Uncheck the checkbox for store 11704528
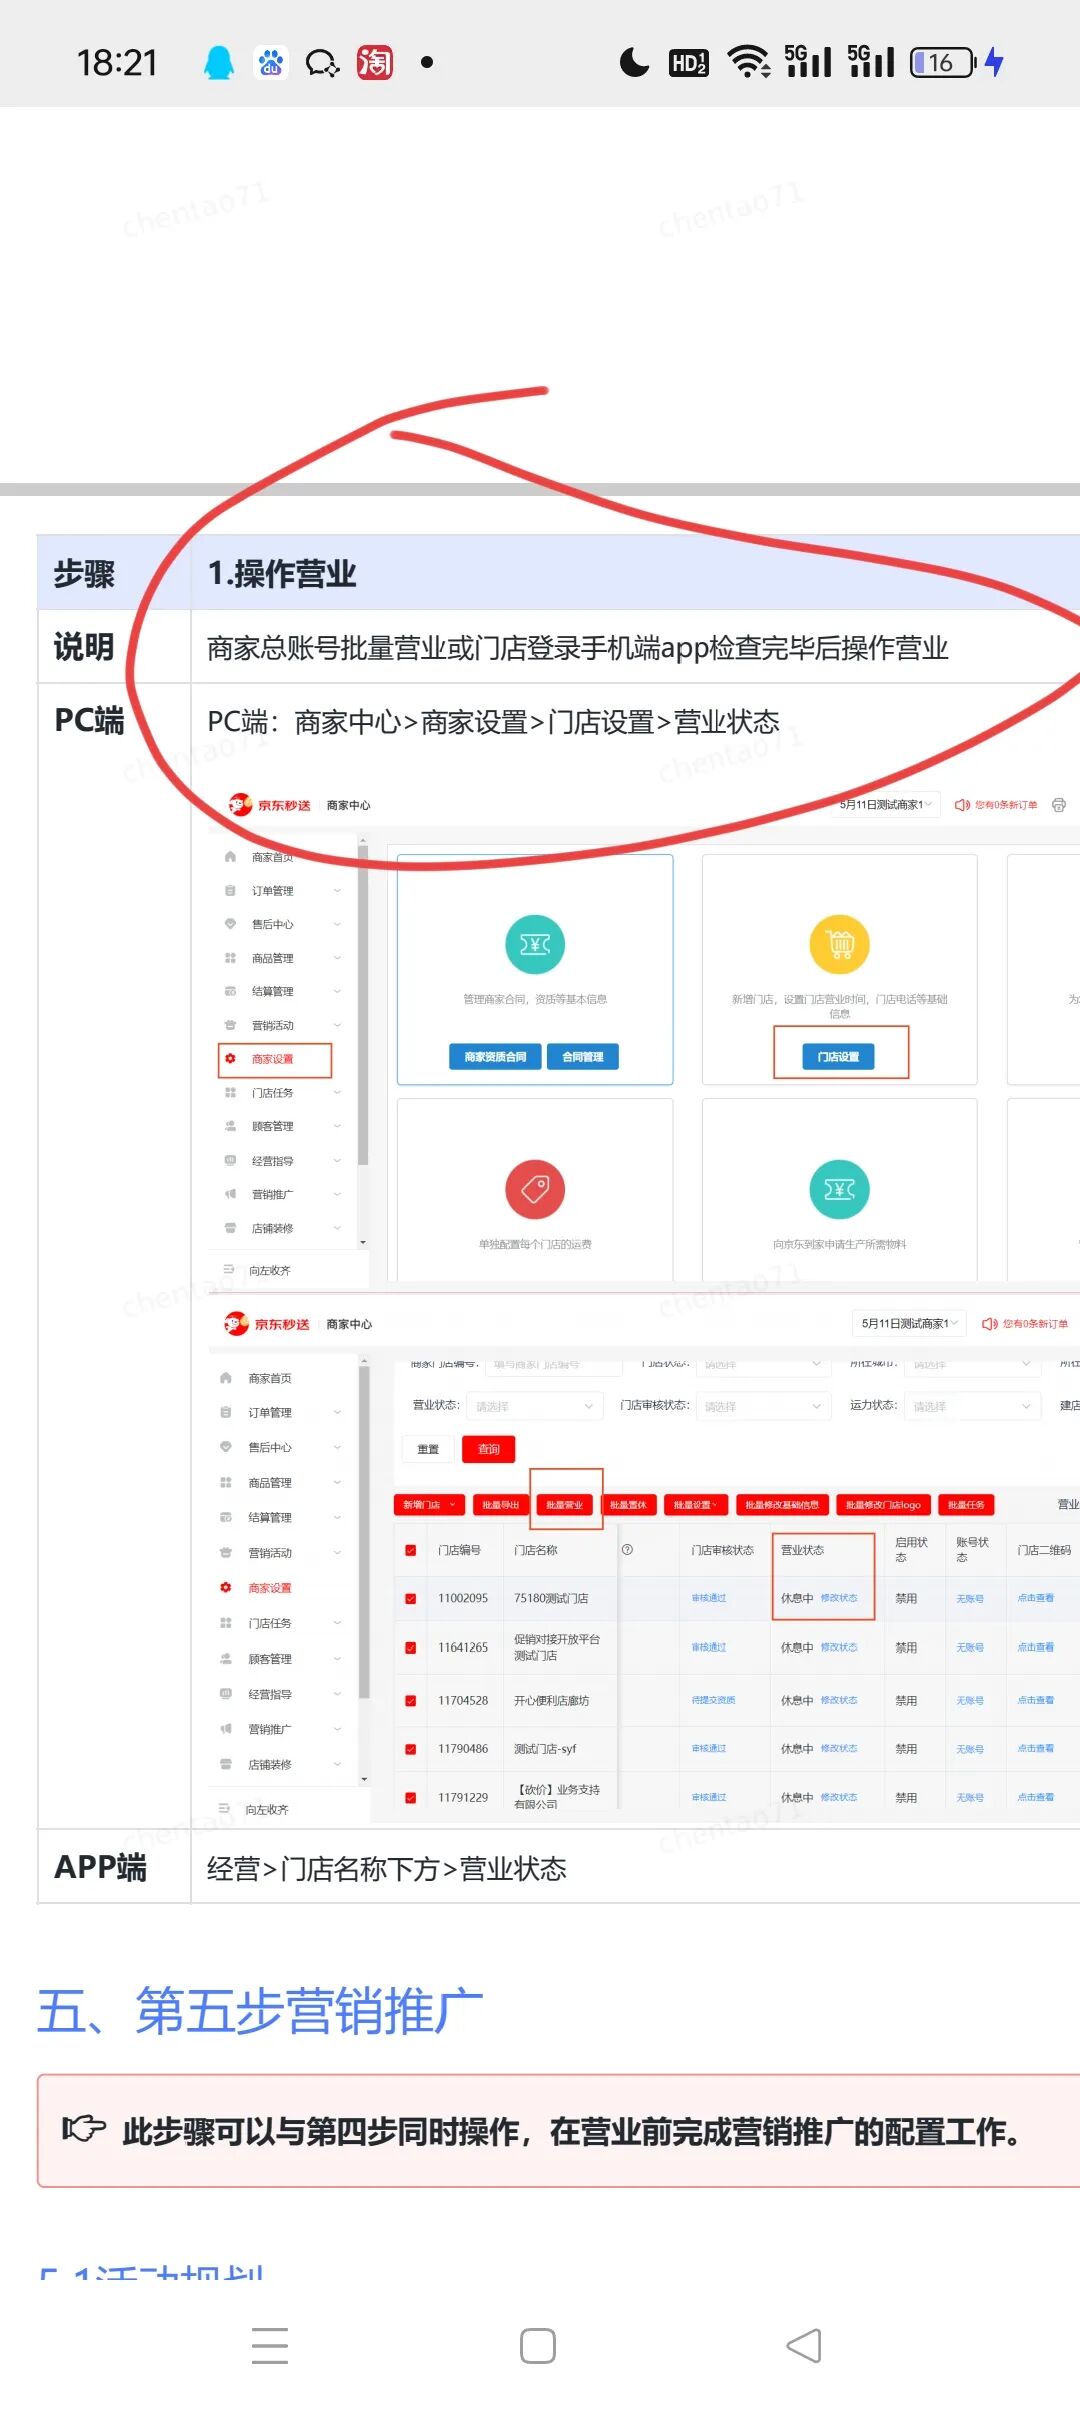Screen dimensions: 1080x2412 [410, 1700]
